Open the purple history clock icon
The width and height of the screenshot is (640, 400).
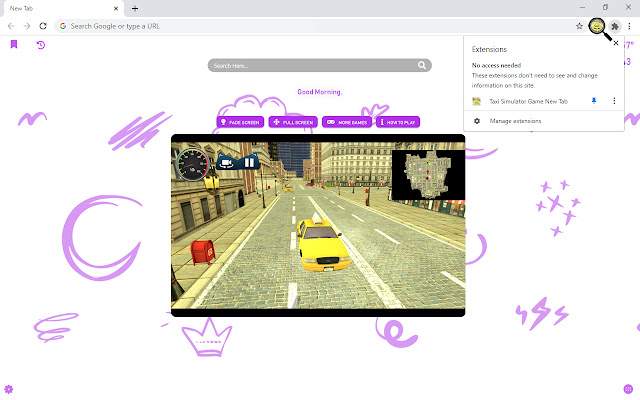coord(40,44)
